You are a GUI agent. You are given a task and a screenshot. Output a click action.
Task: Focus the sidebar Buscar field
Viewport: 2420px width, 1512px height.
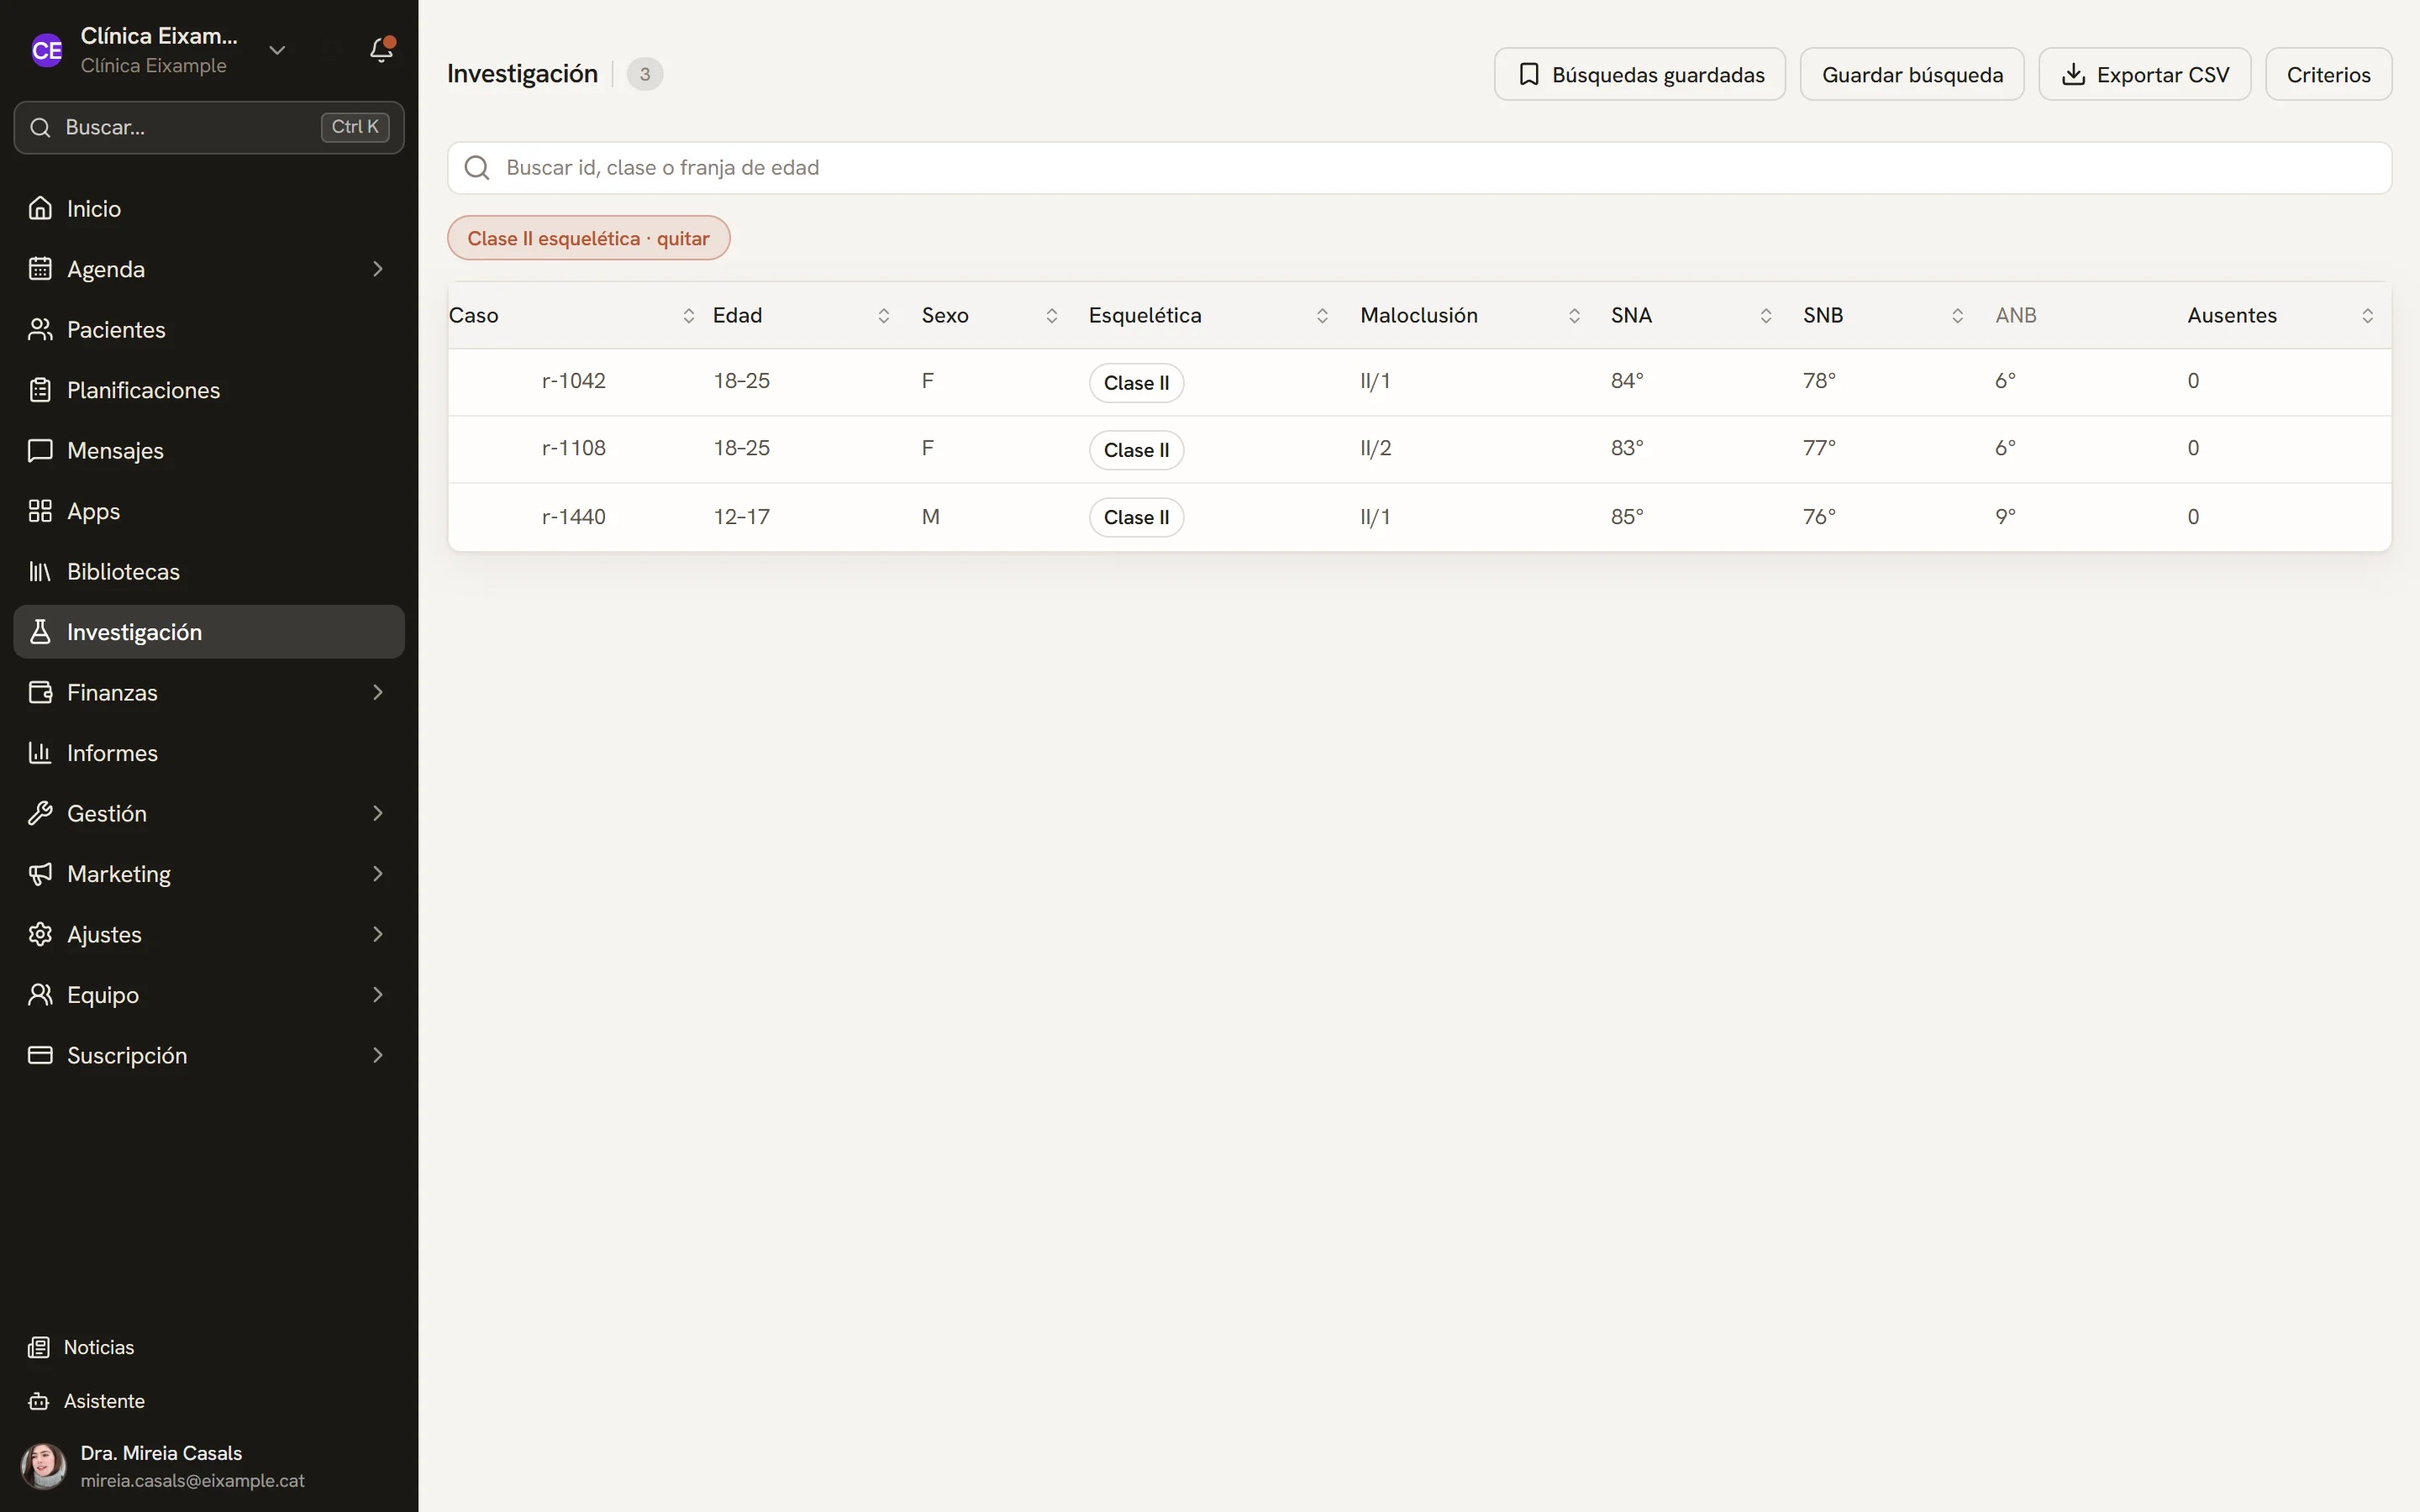tap(209, 127)
